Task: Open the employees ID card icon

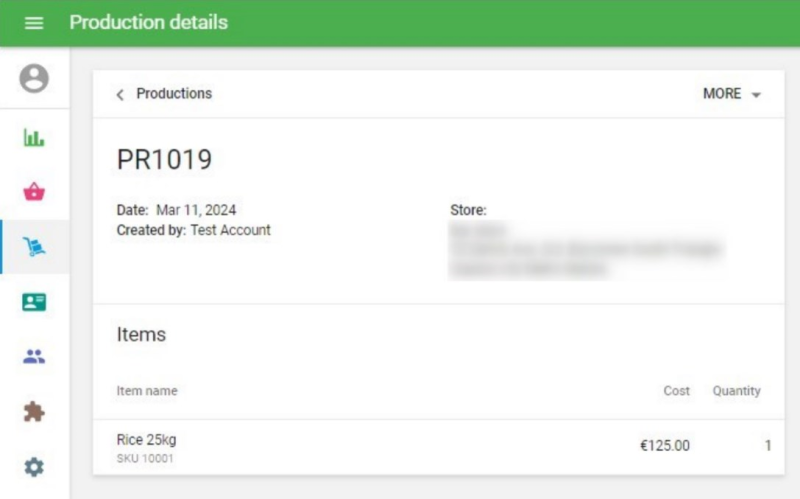Action: coord(34,302)
